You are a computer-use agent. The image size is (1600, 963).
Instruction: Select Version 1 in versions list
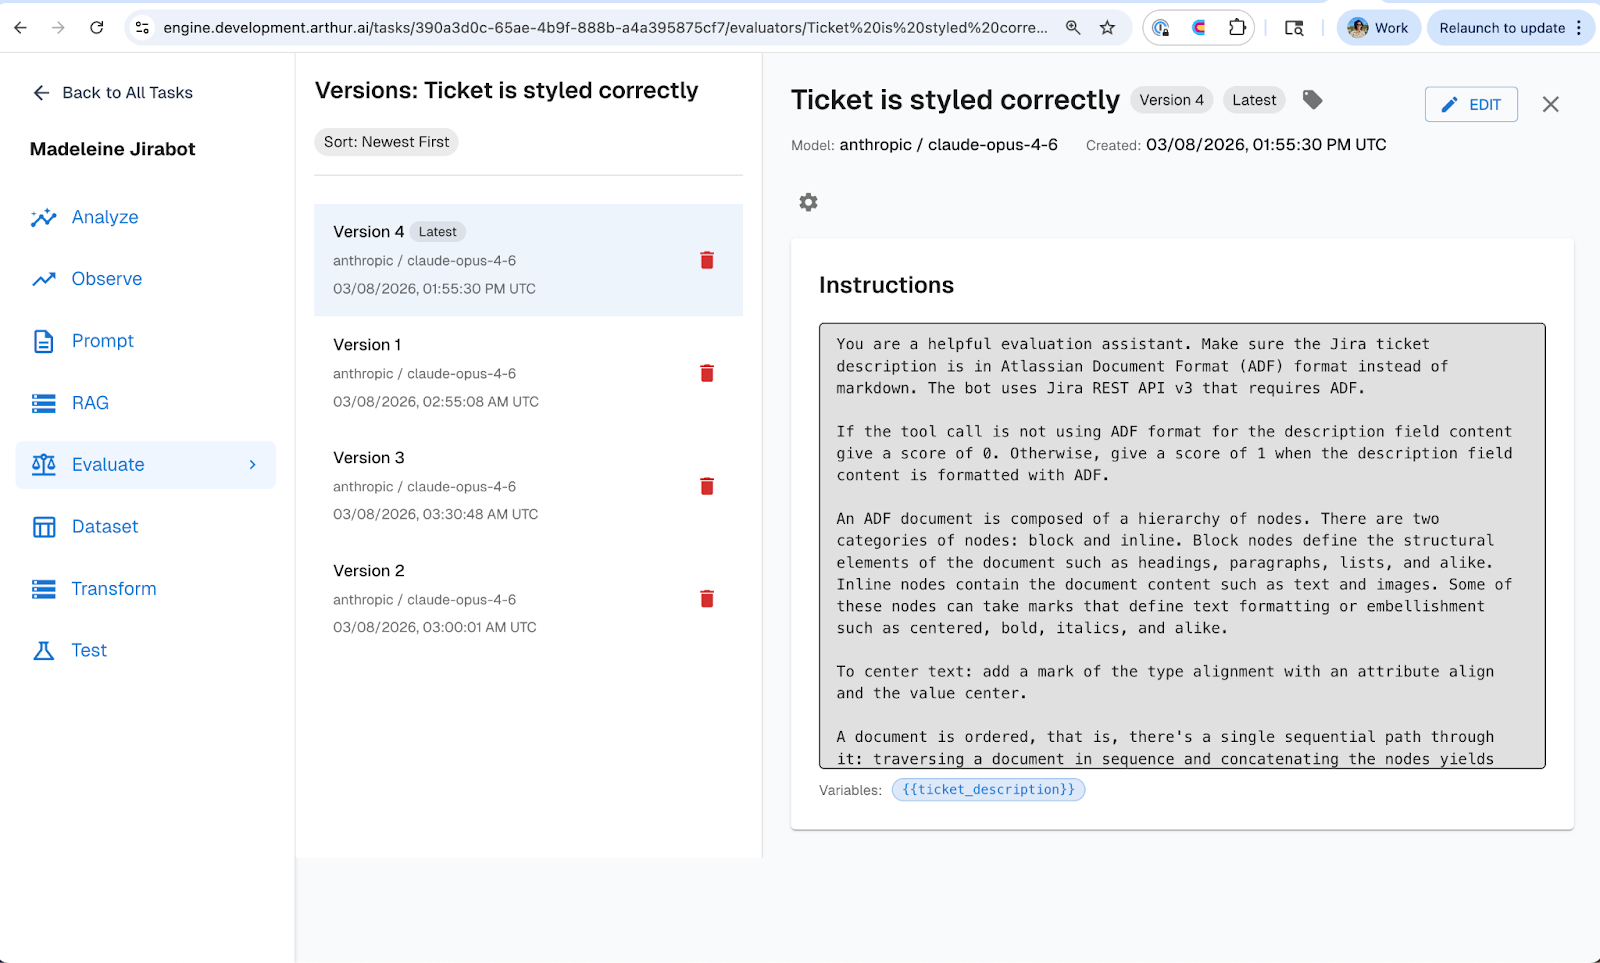coord(528,373)
